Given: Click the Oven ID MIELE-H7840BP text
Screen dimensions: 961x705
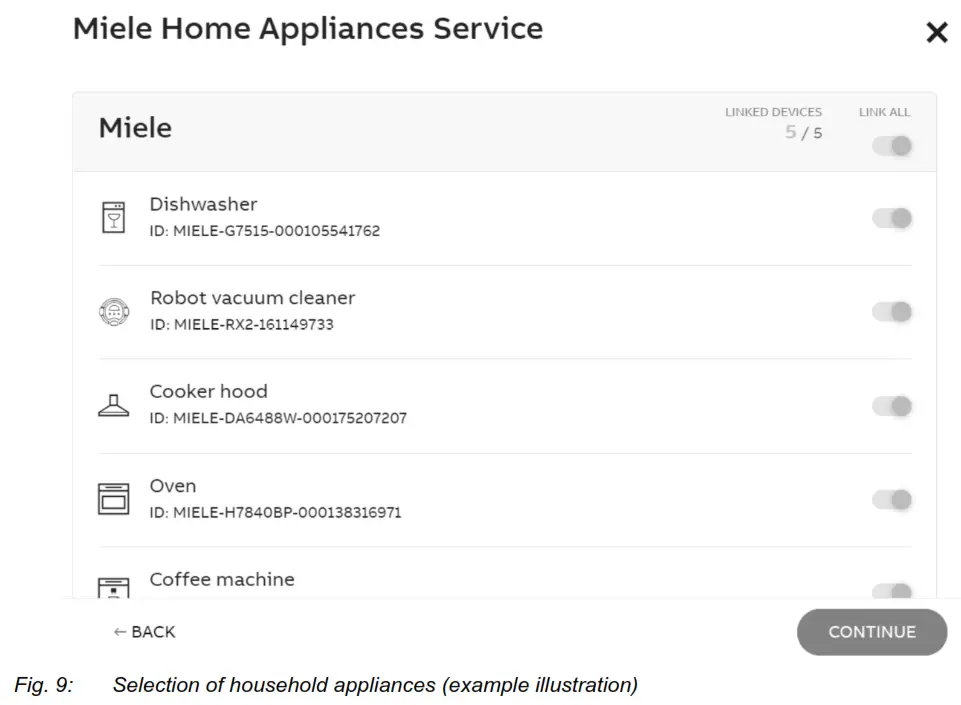Looking at the screenshot, I should tap(276, 512).
